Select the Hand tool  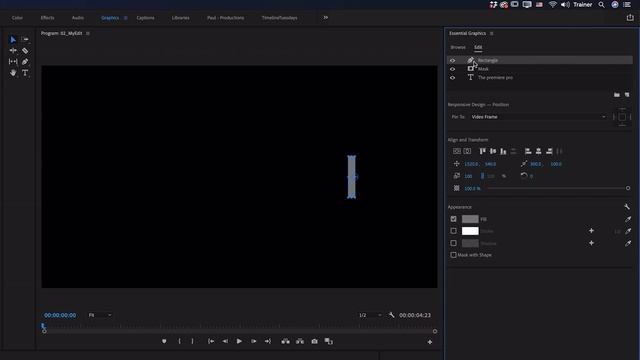click(x=13, y=73)
